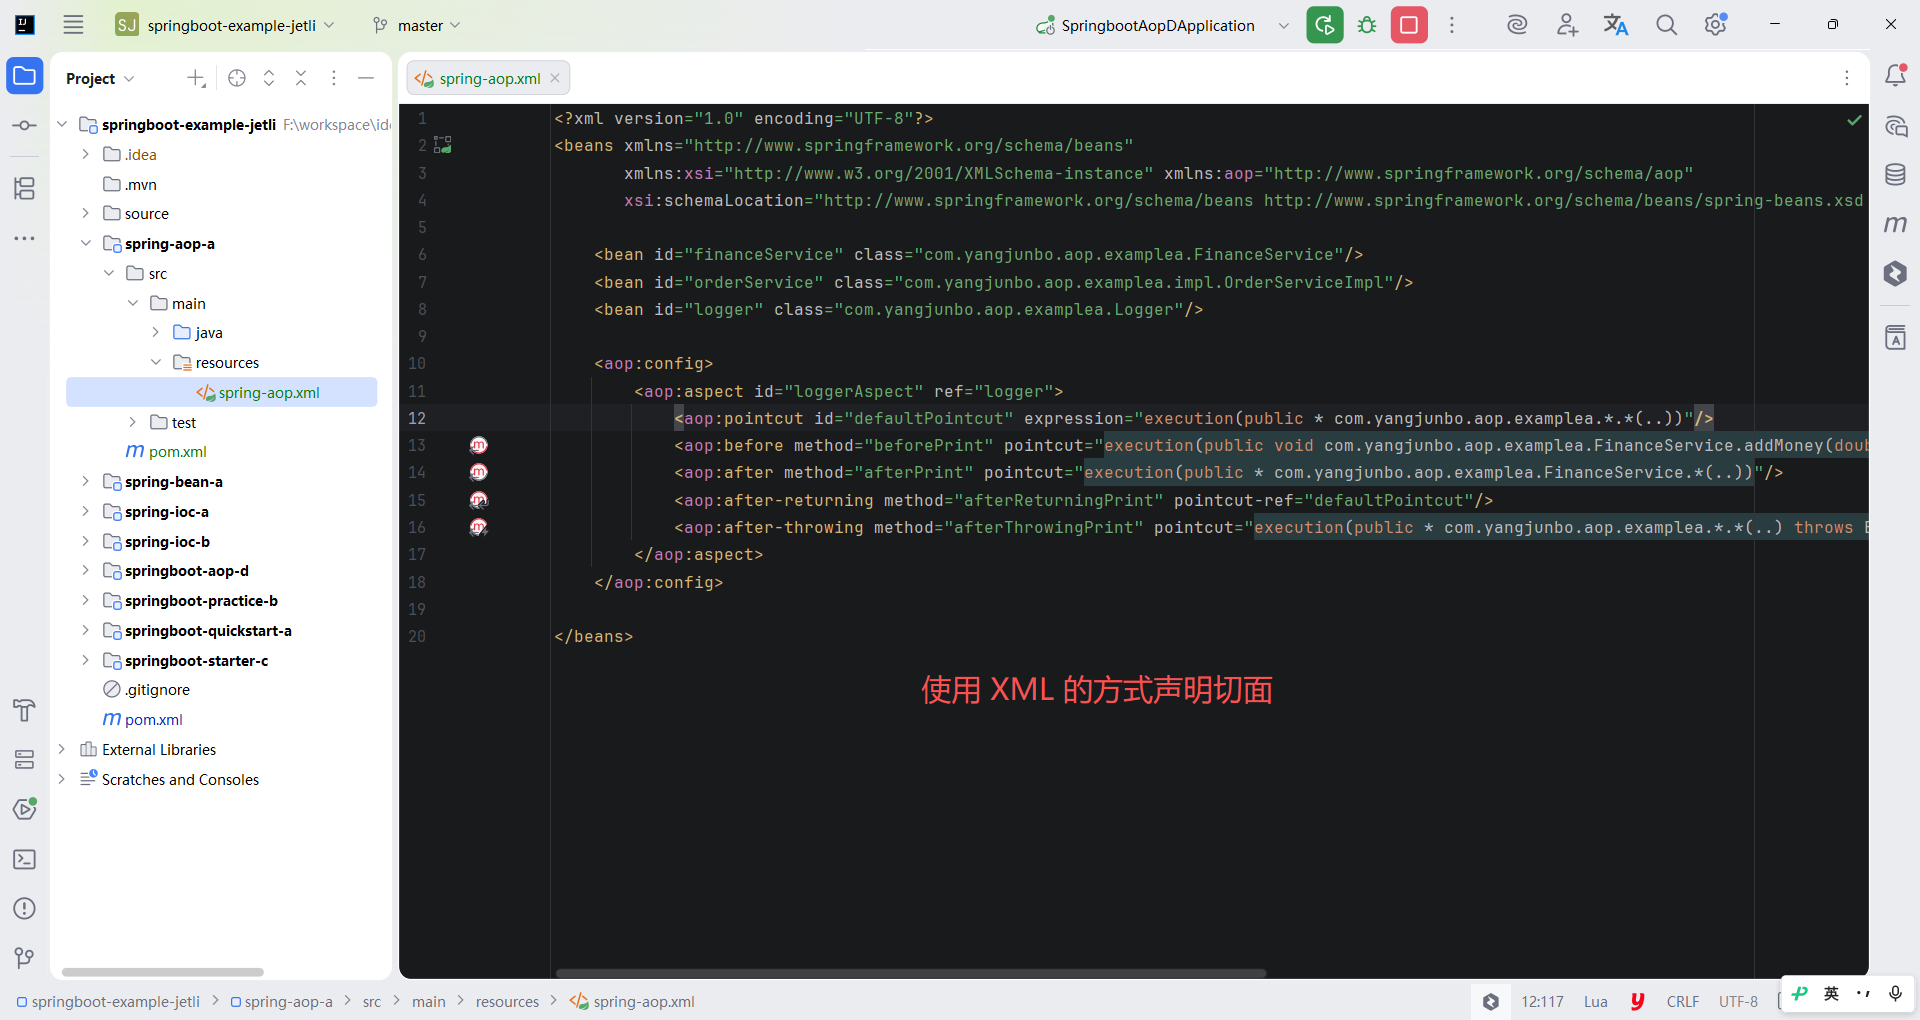
Task: Collapse the resources folder
Action: (156, 362)
